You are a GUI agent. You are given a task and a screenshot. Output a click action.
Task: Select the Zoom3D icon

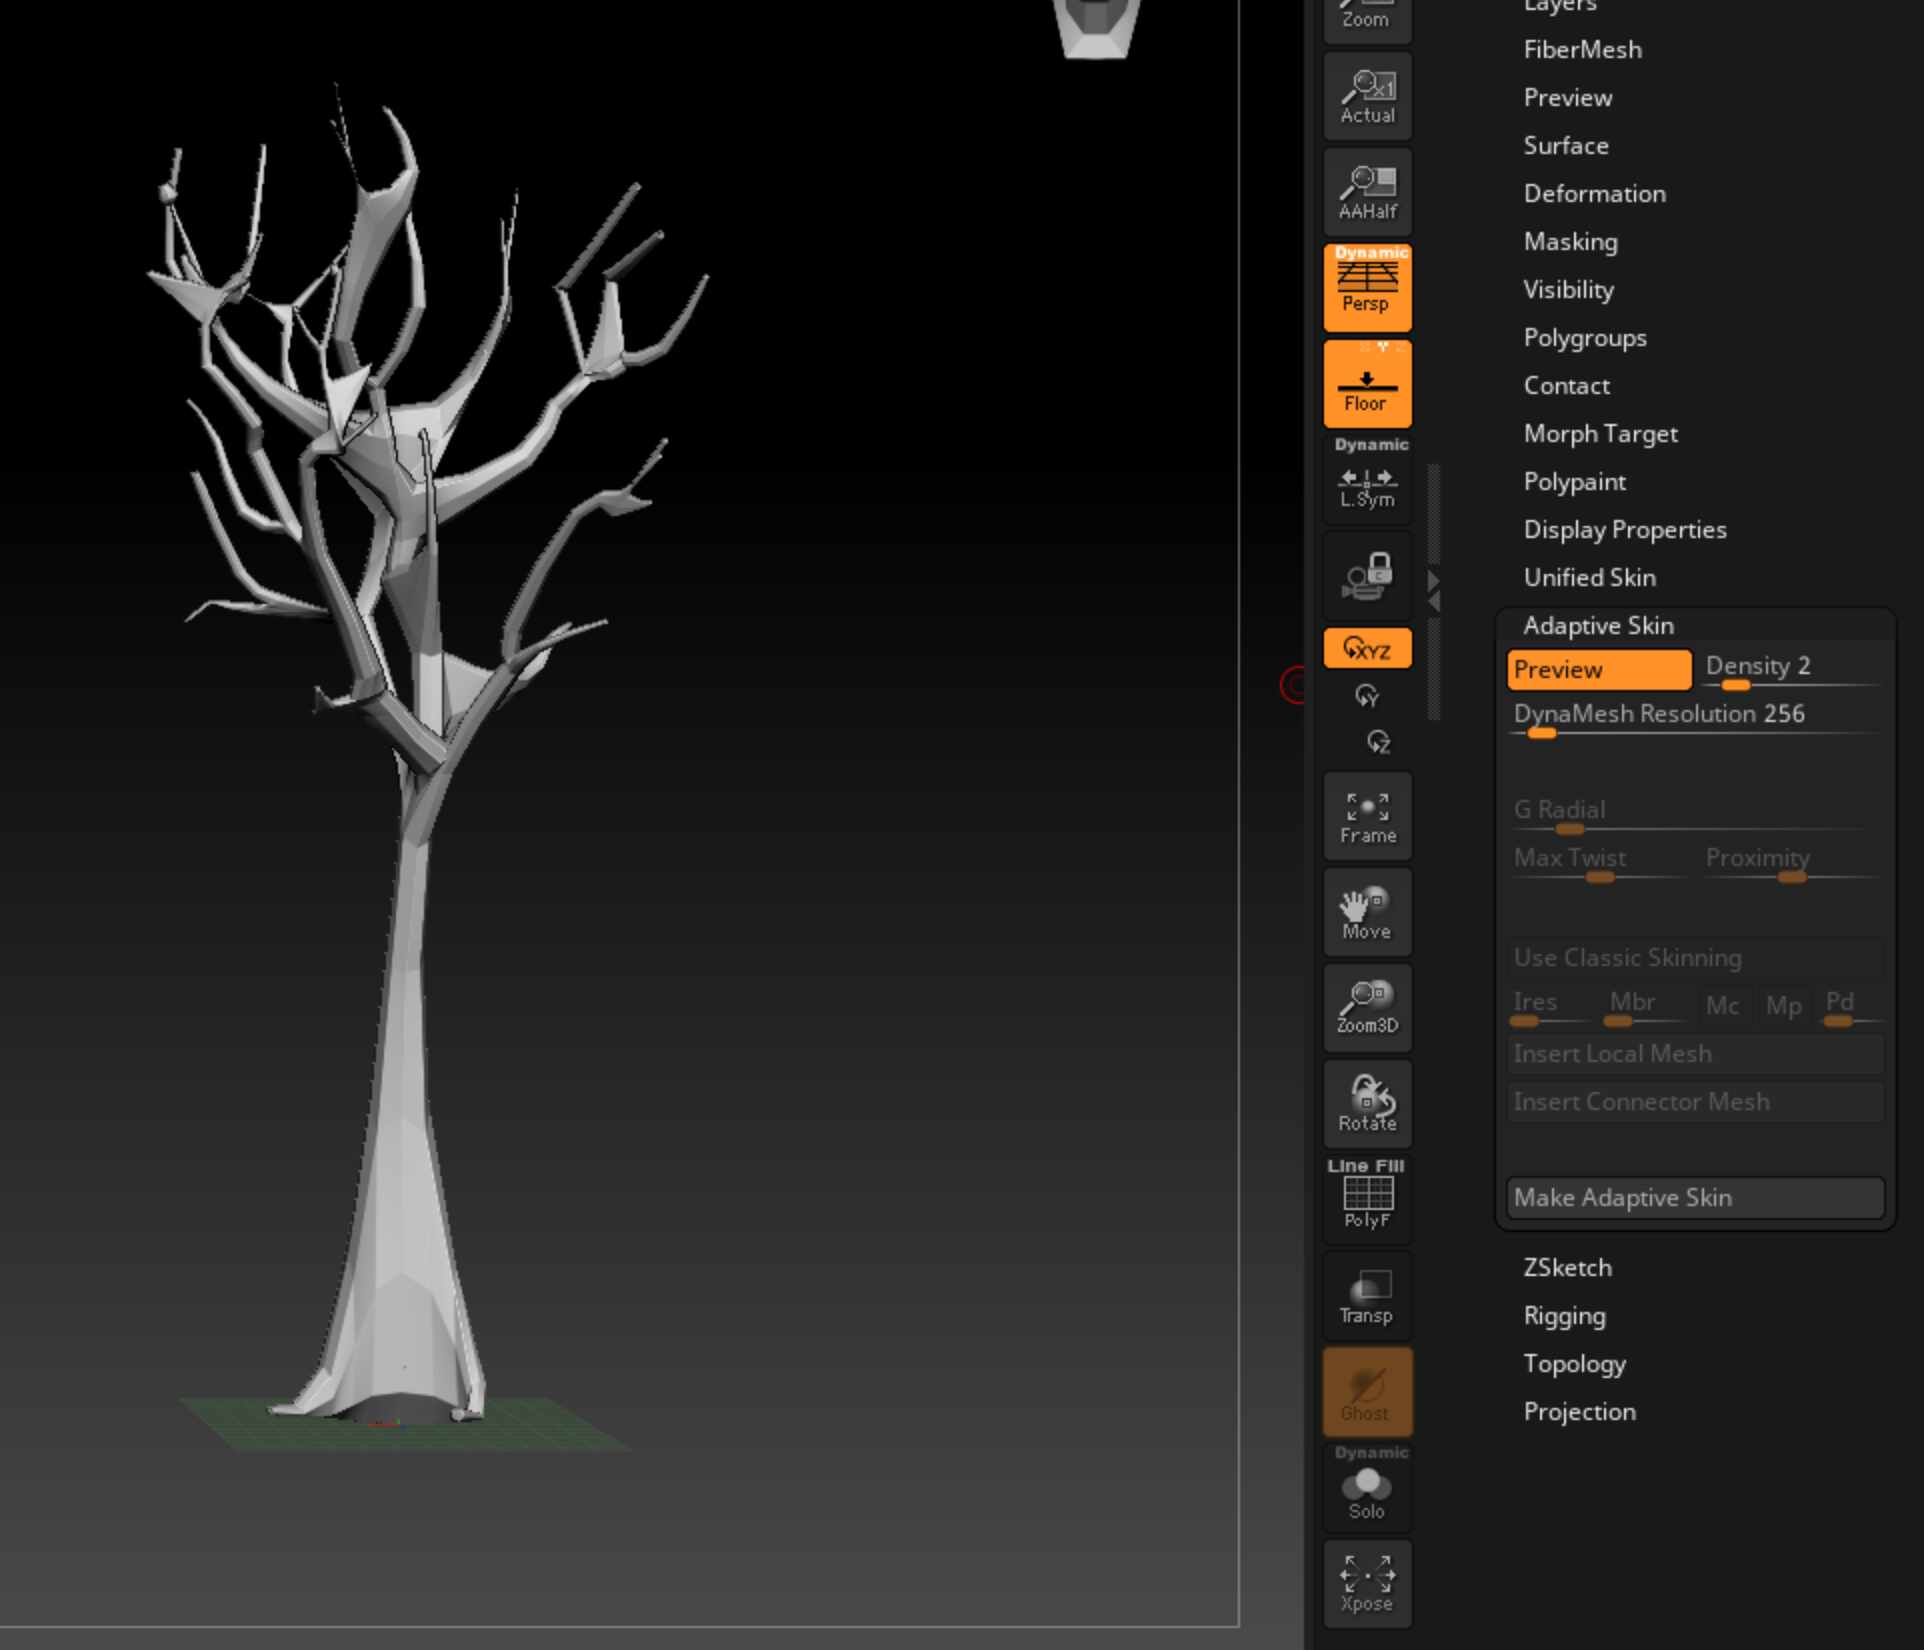(x=1366, y=1006)
